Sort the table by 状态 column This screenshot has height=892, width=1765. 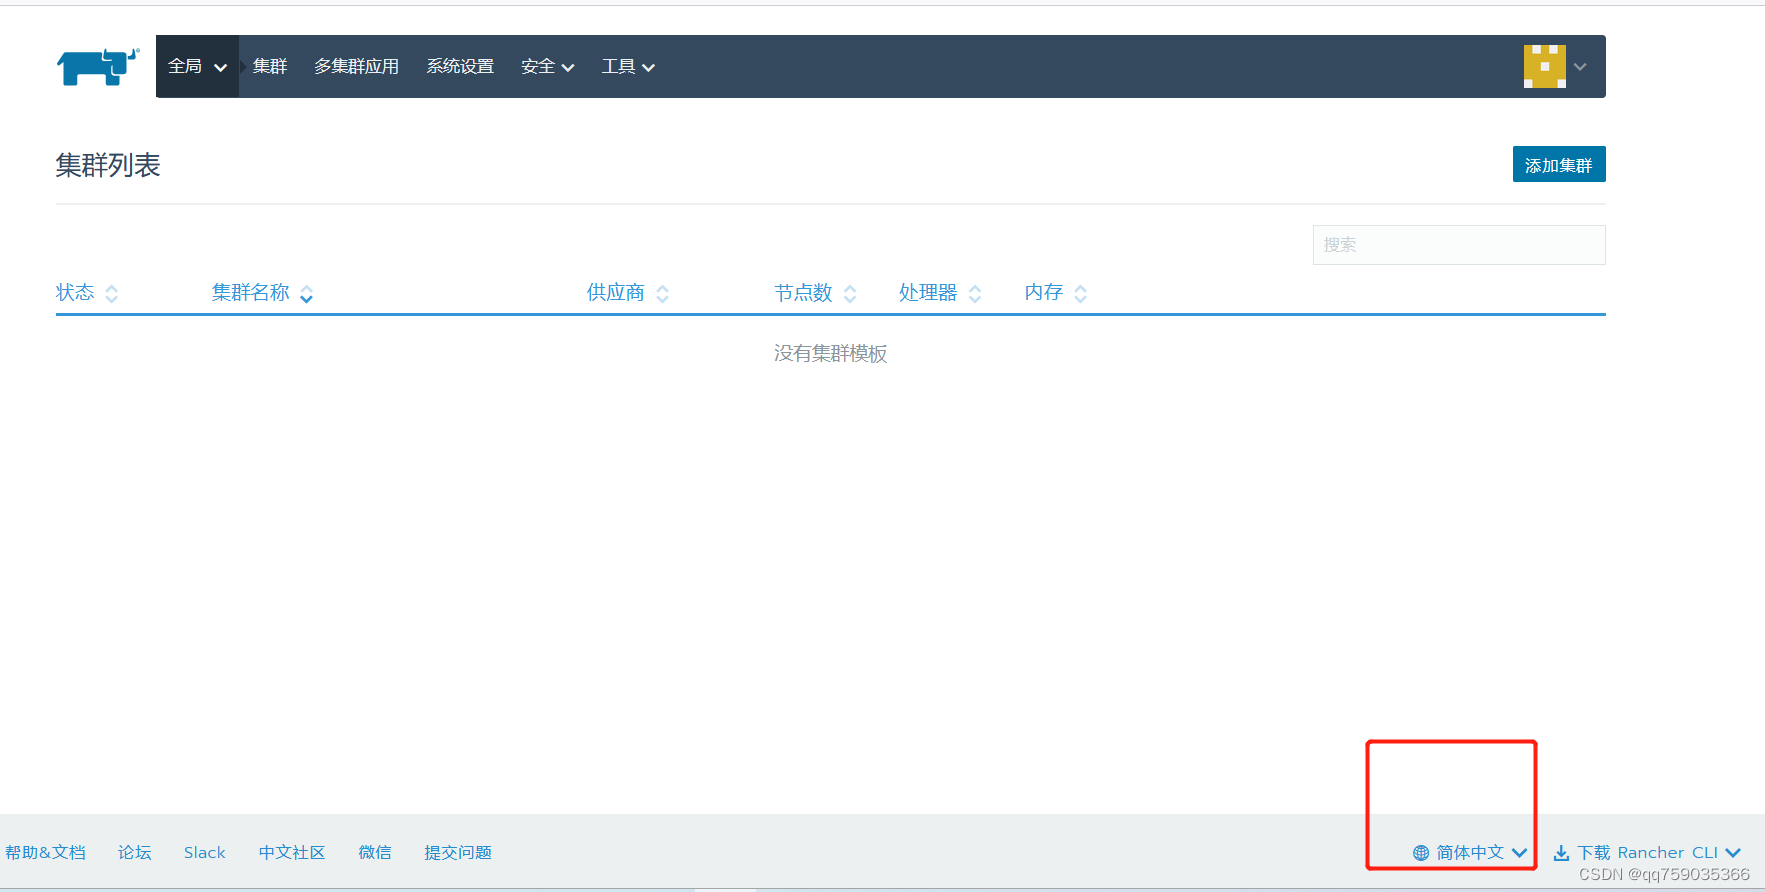(x=87, y=293)
